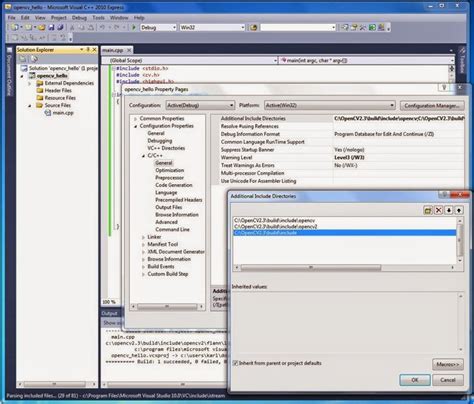Pin the Solution Explorer panel
Image resolution: width=474 pixels, height=404 pixels.
point(88,50)
